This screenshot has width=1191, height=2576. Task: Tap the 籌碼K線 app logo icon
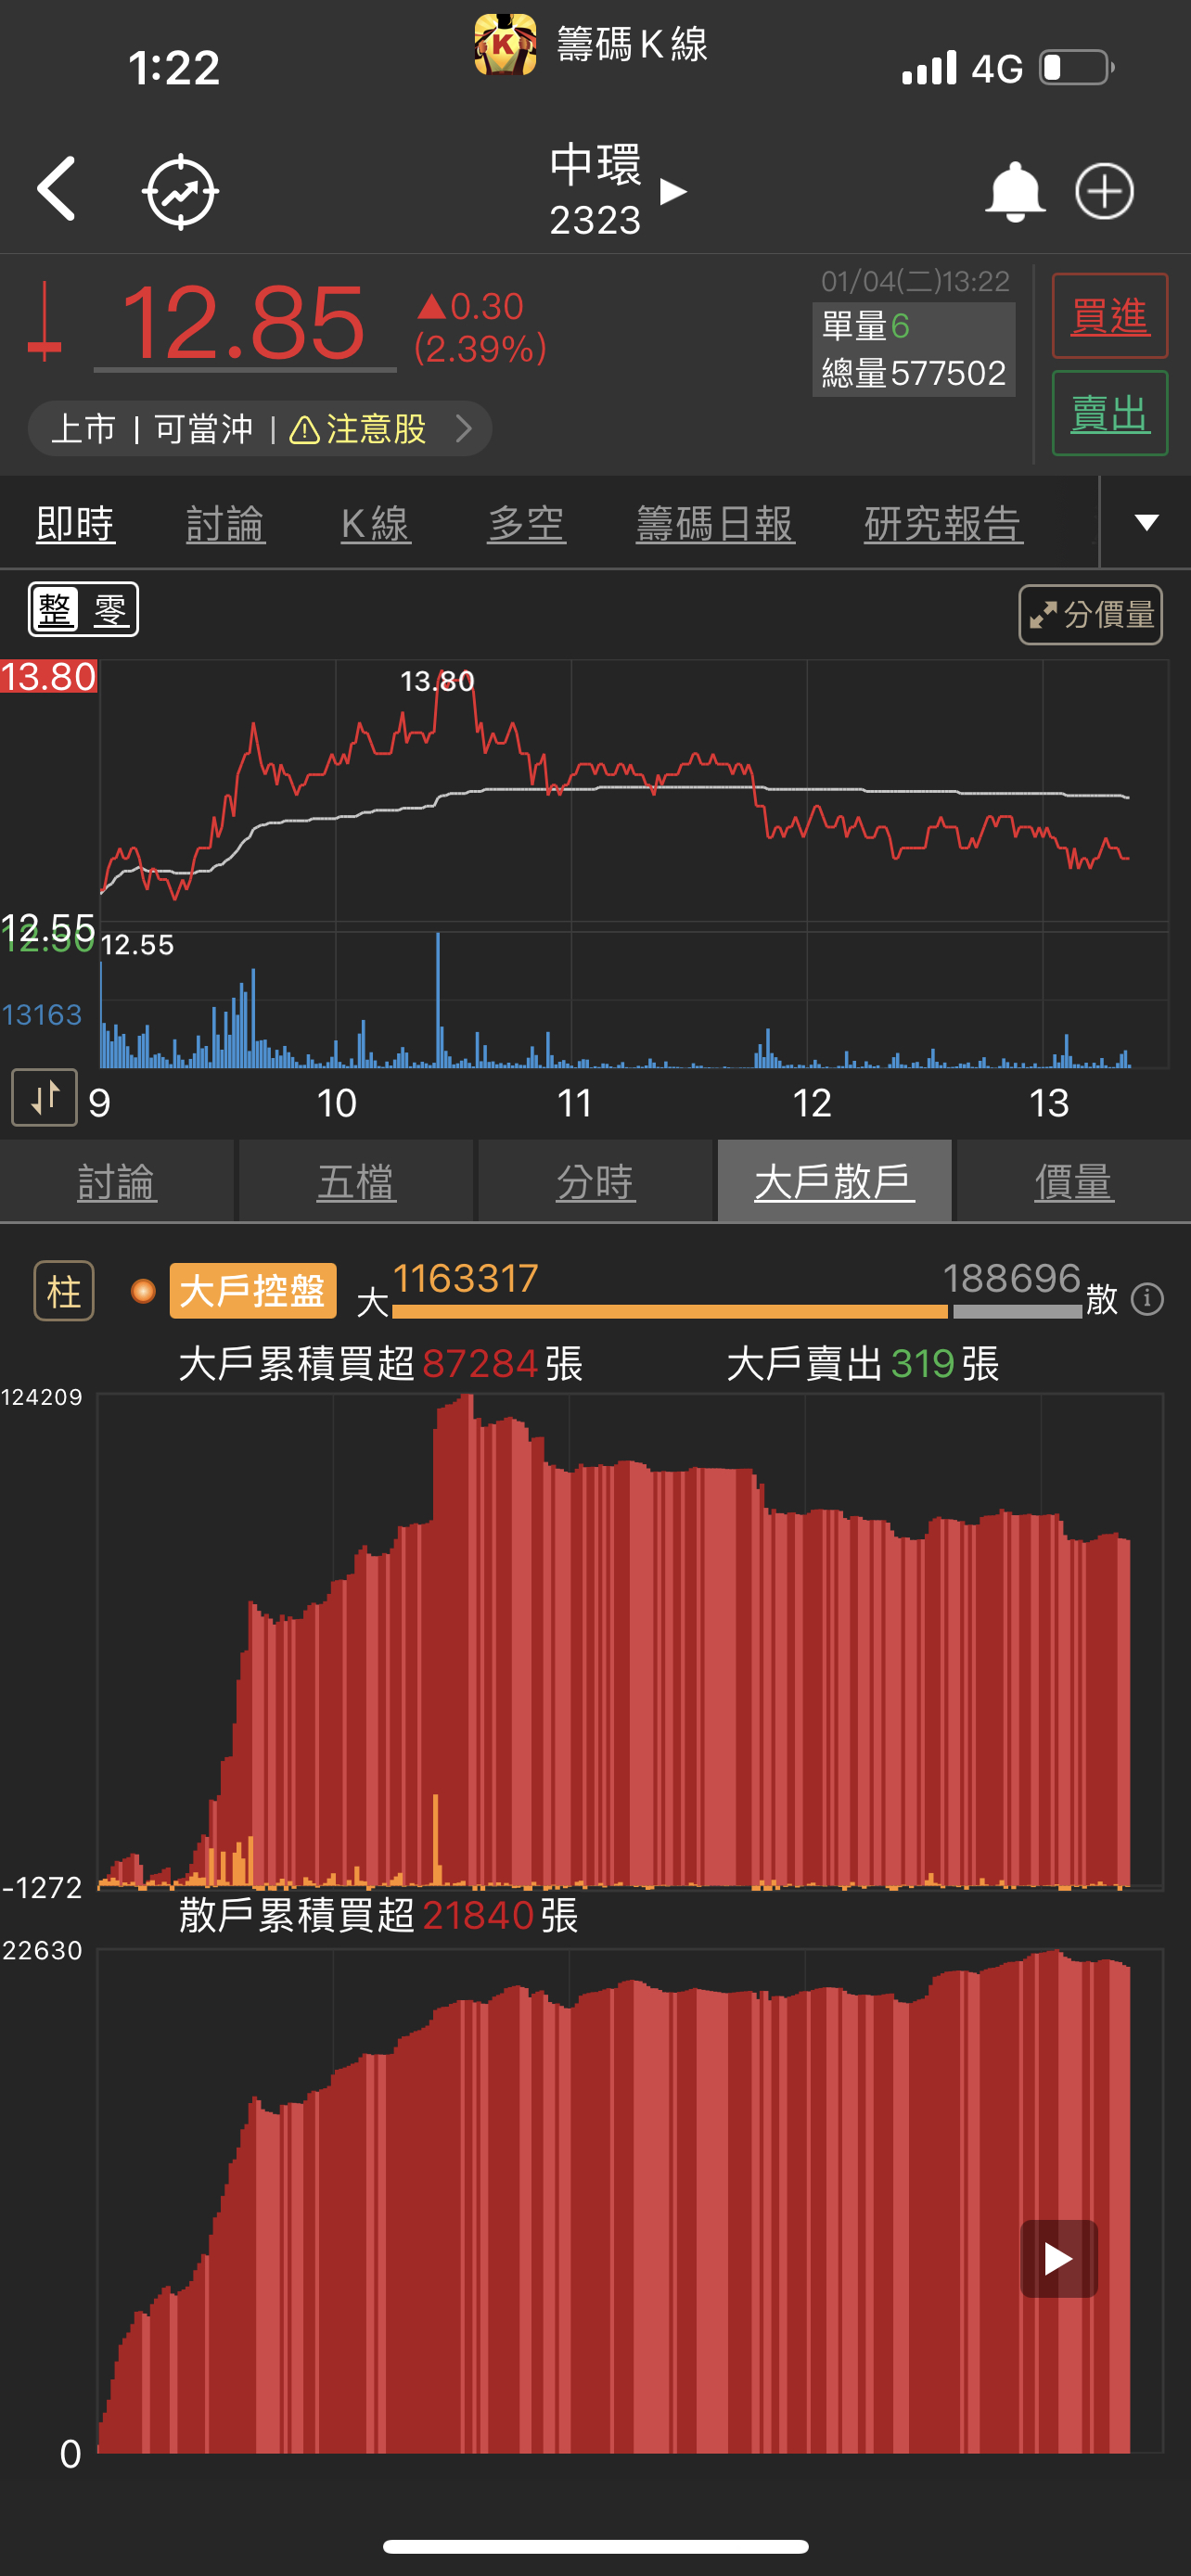tap(505, 44)
